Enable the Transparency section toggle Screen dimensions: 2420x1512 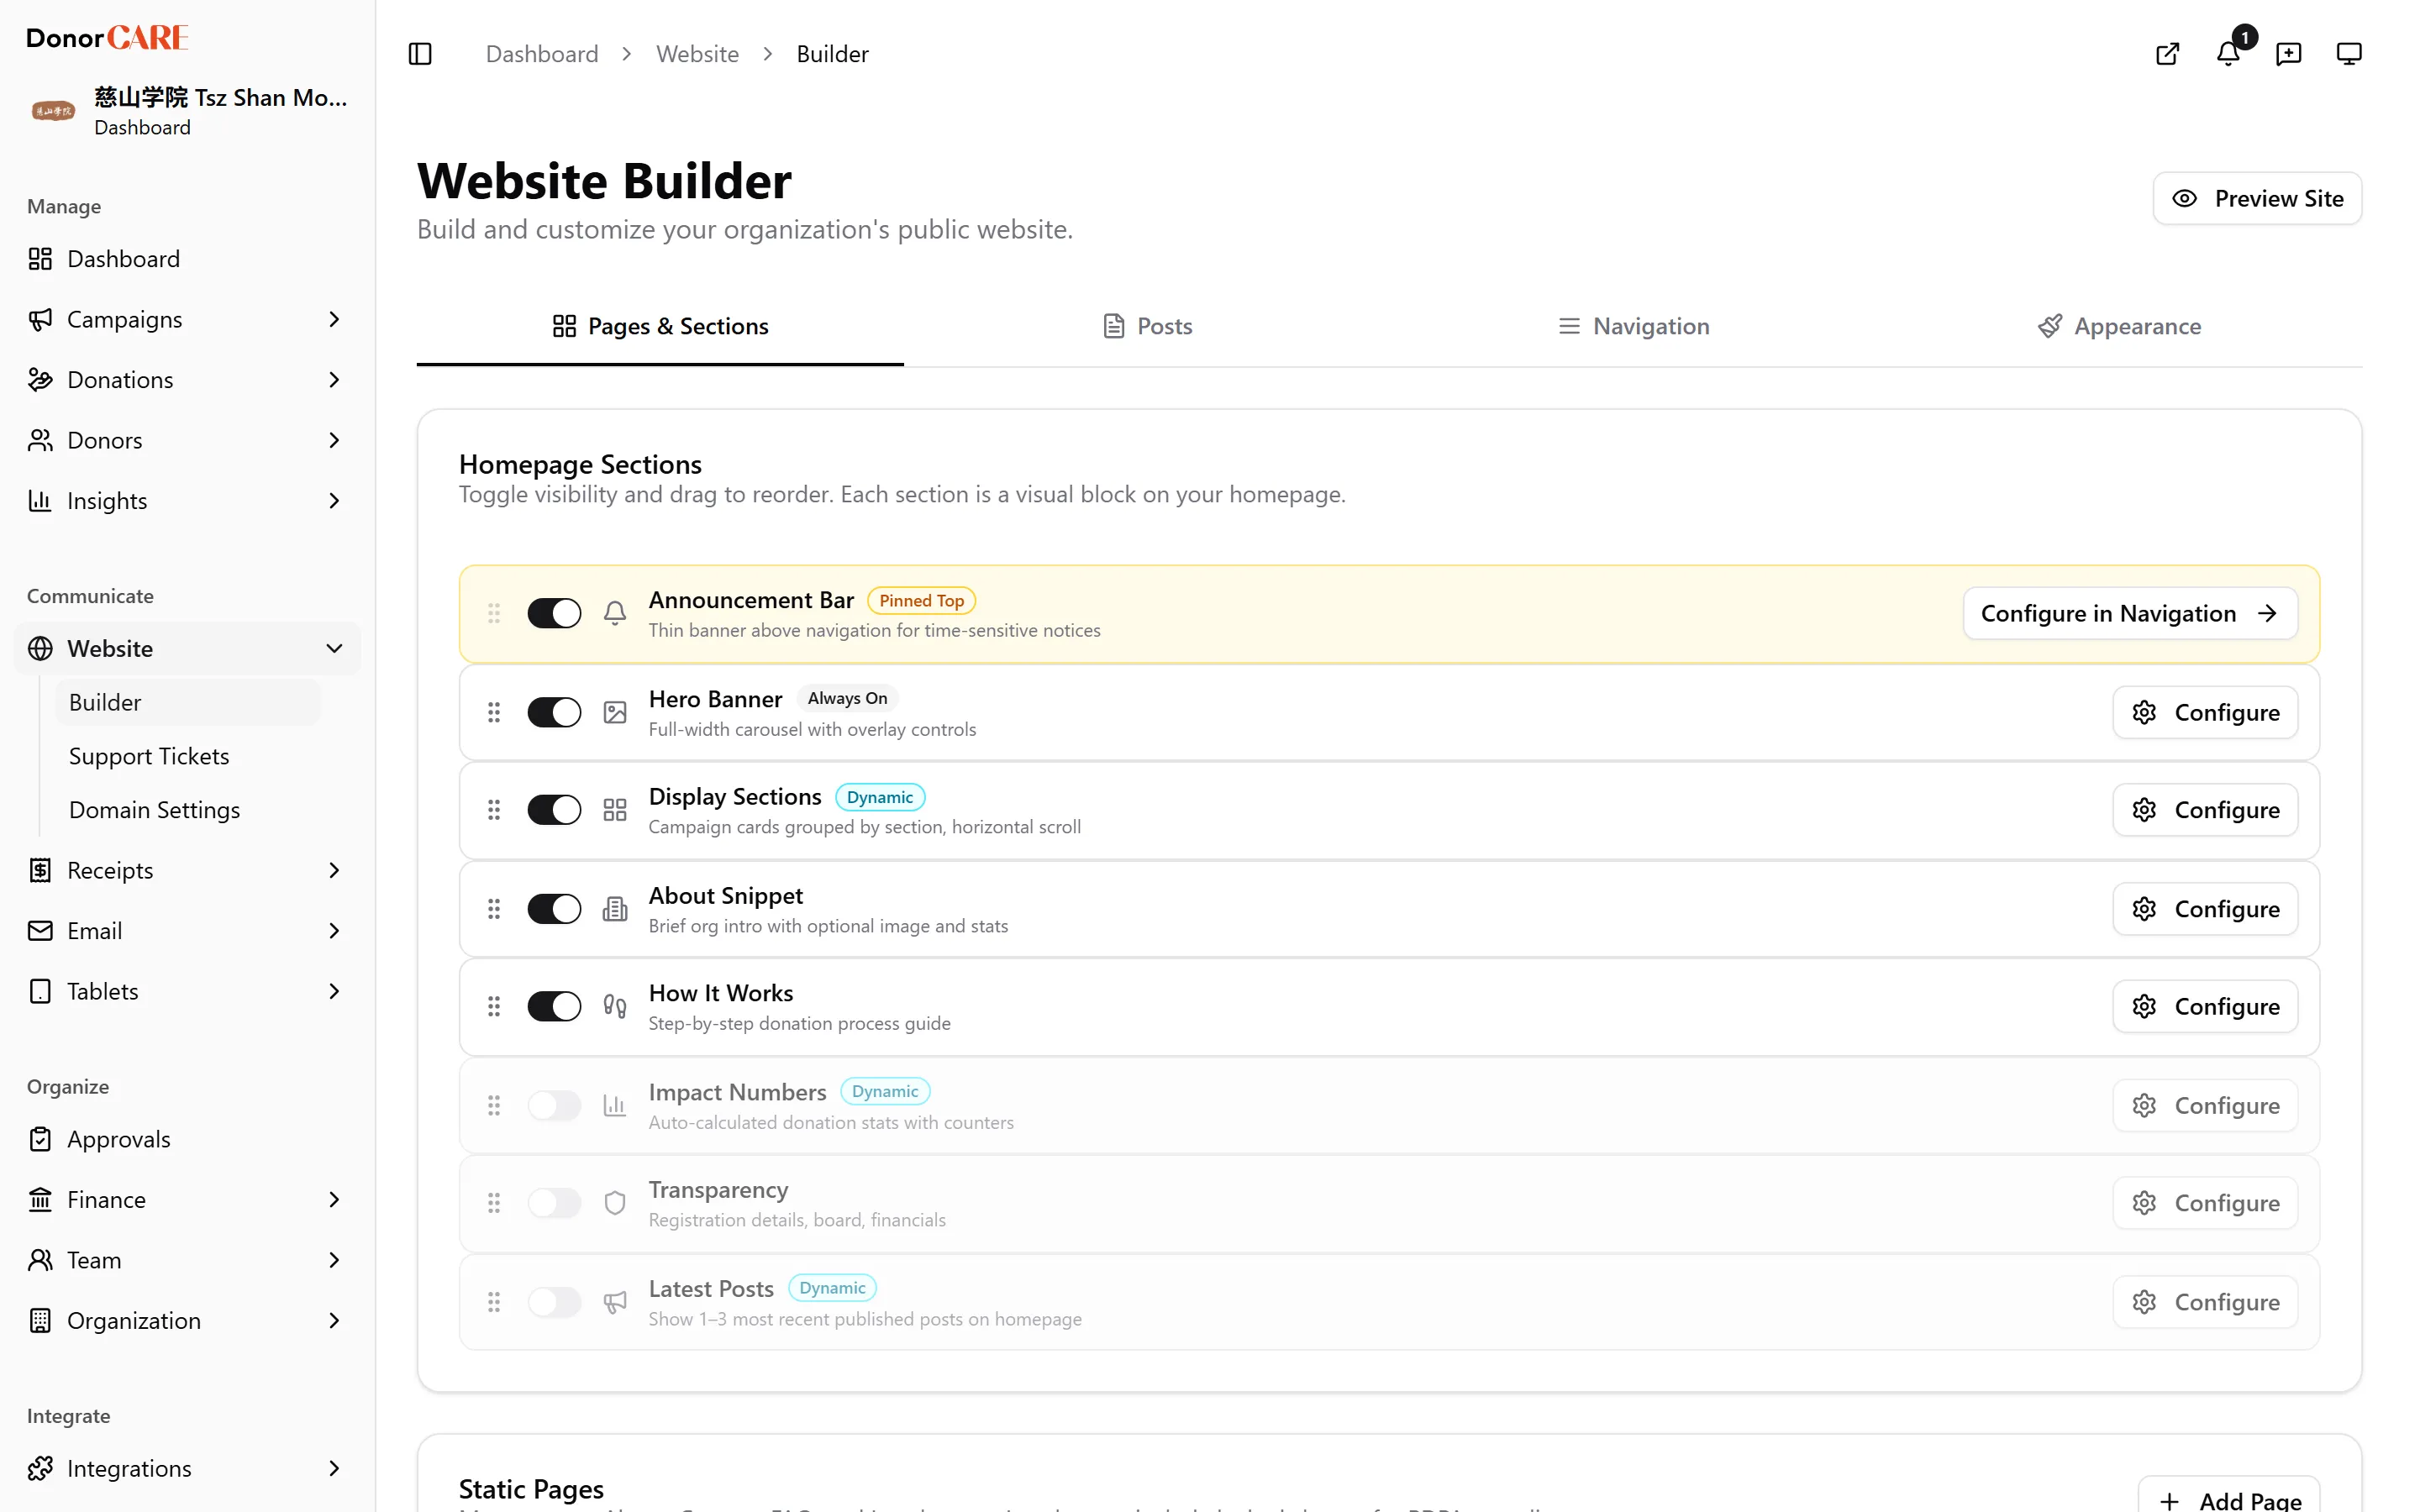pos(554,1203)
